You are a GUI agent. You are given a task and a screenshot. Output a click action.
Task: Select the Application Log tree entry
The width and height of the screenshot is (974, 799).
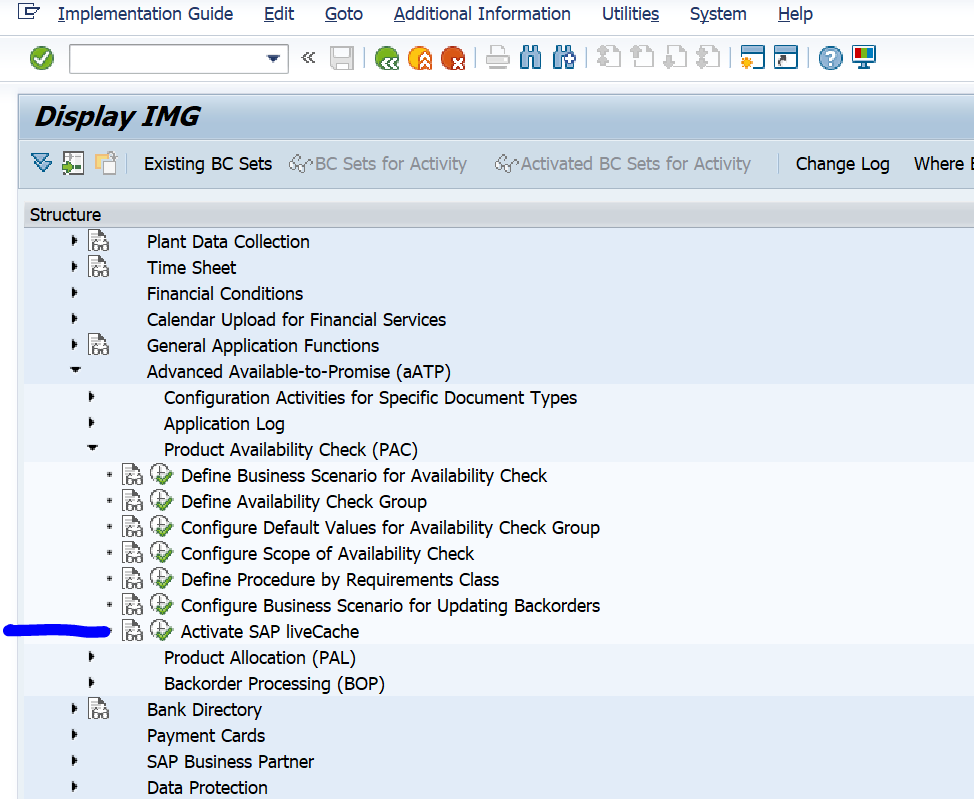(x=224, y=424)
